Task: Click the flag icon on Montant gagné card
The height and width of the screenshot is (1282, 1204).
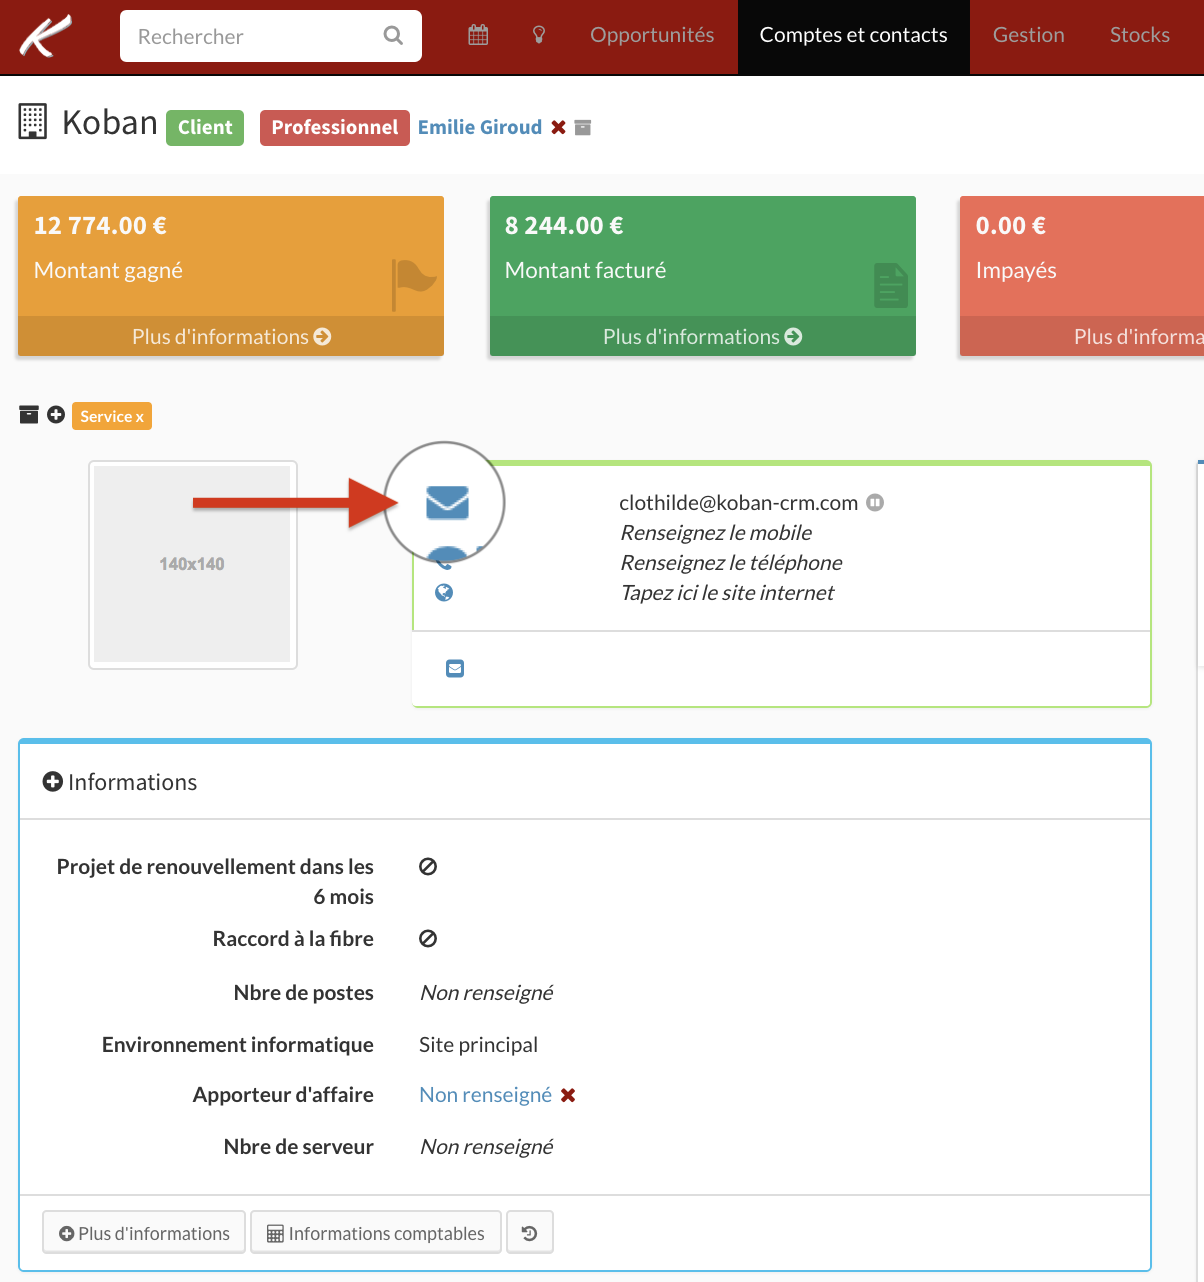Action: [x=413, y=283]
